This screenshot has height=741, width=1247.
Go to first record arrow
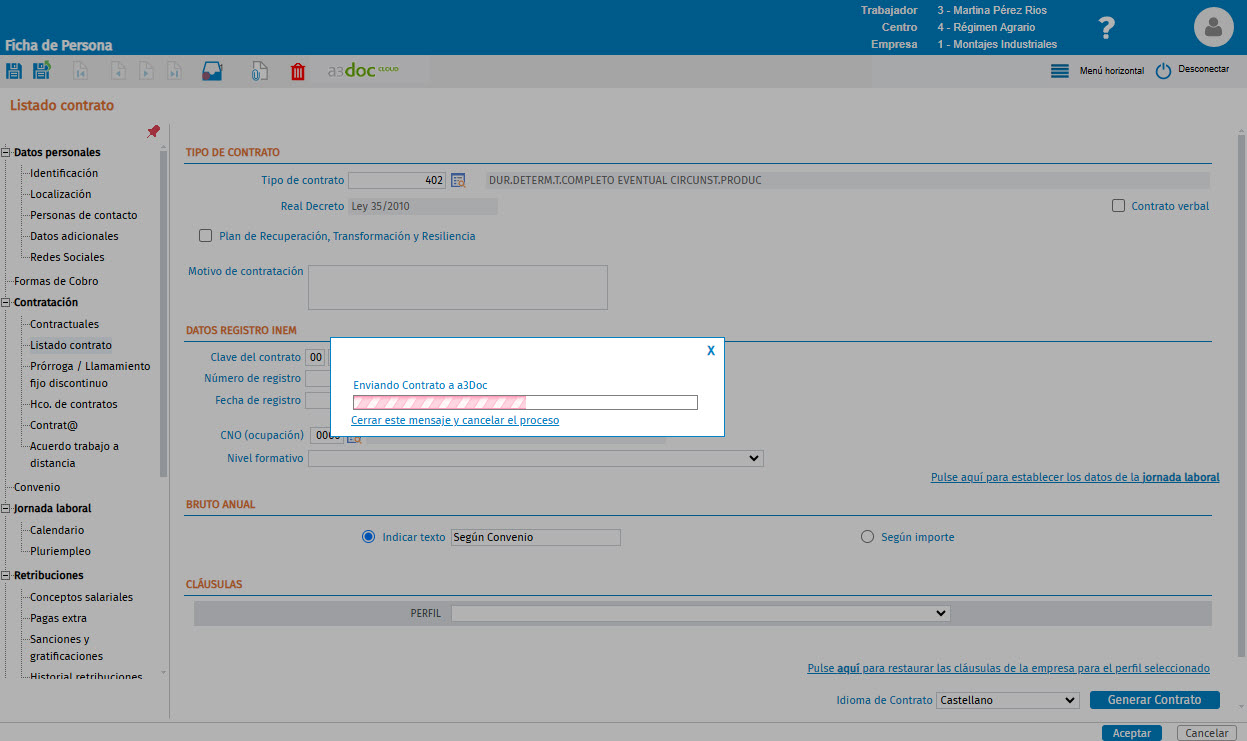pos(80,71)
